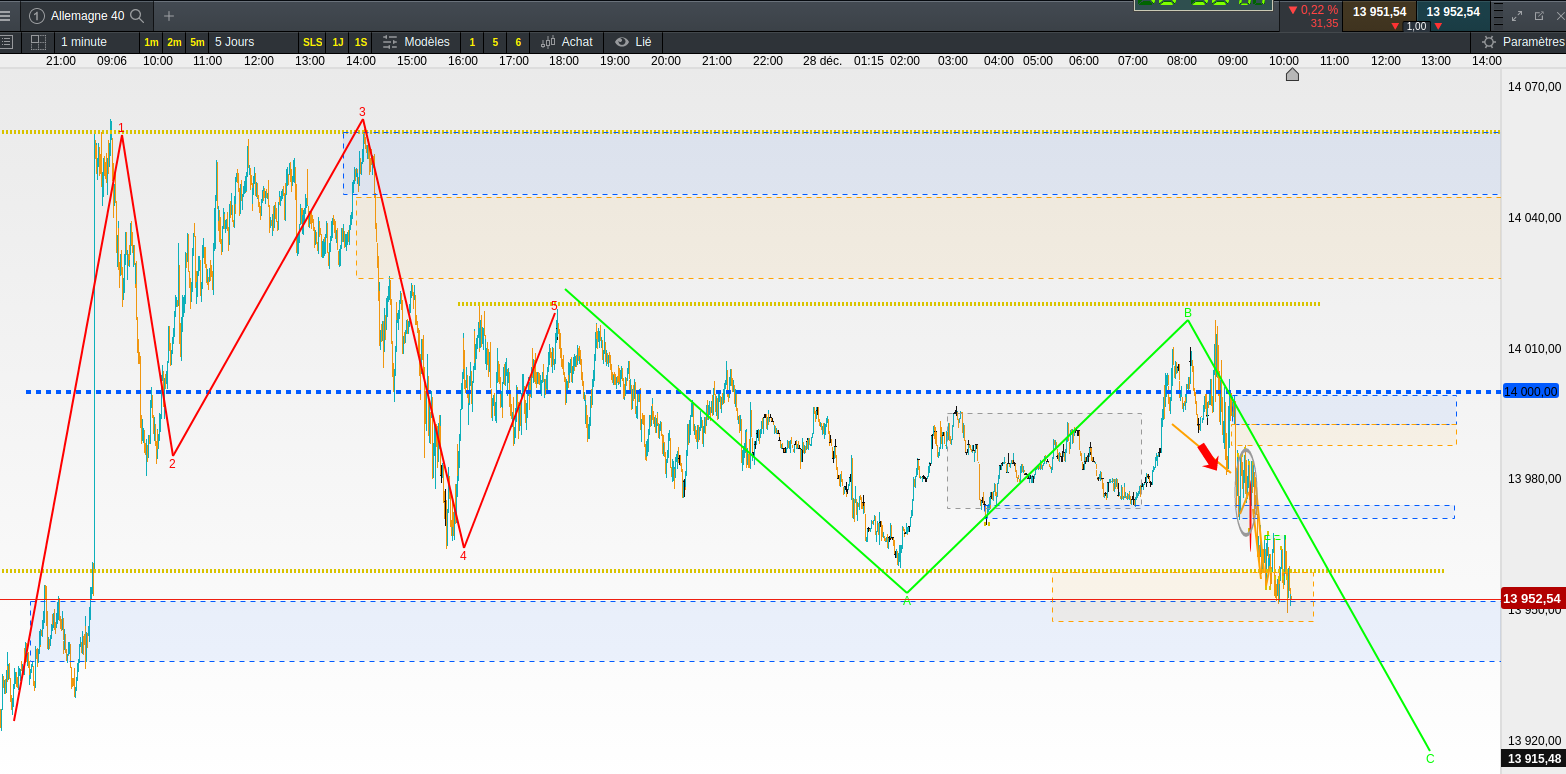Select the 1S period shortcut
The image size is (1566, 774).
(361, 42)
